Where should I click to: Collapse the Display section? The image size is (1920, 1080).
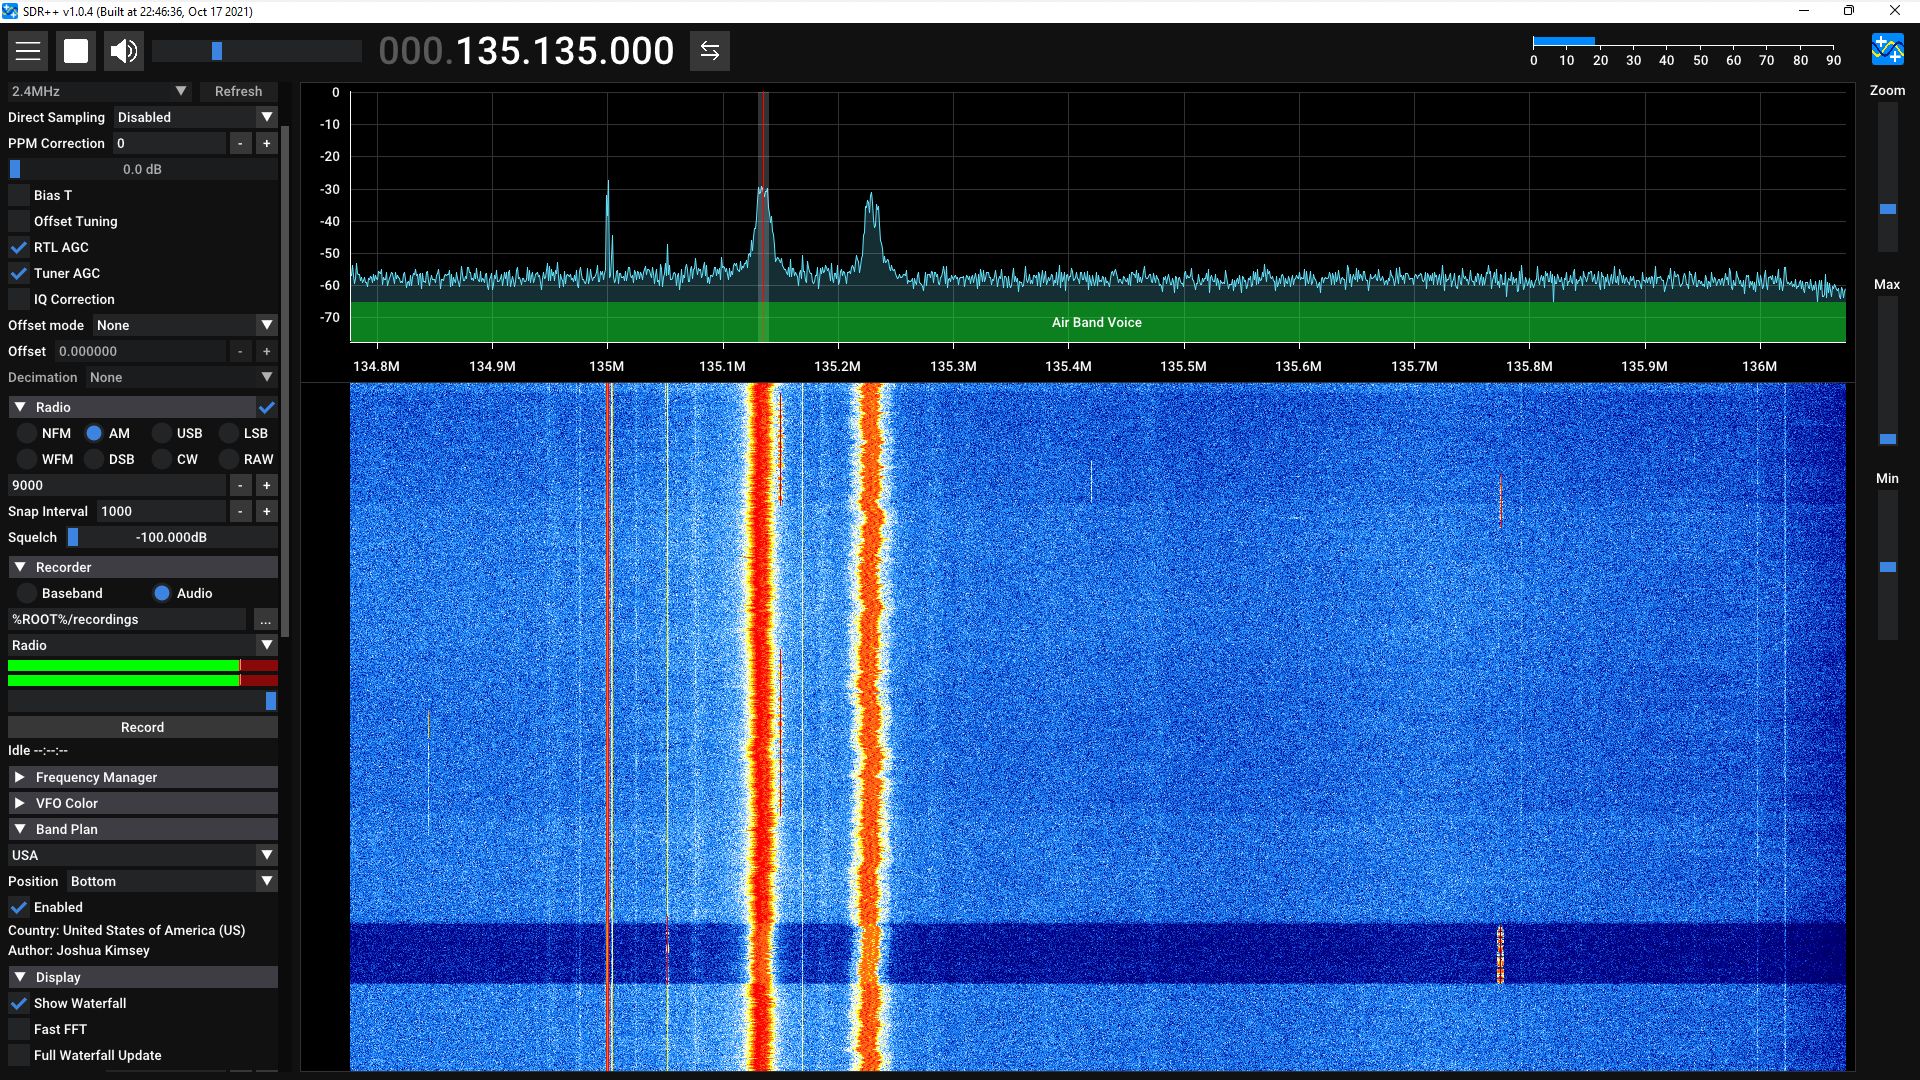click(x=142, y=977)
